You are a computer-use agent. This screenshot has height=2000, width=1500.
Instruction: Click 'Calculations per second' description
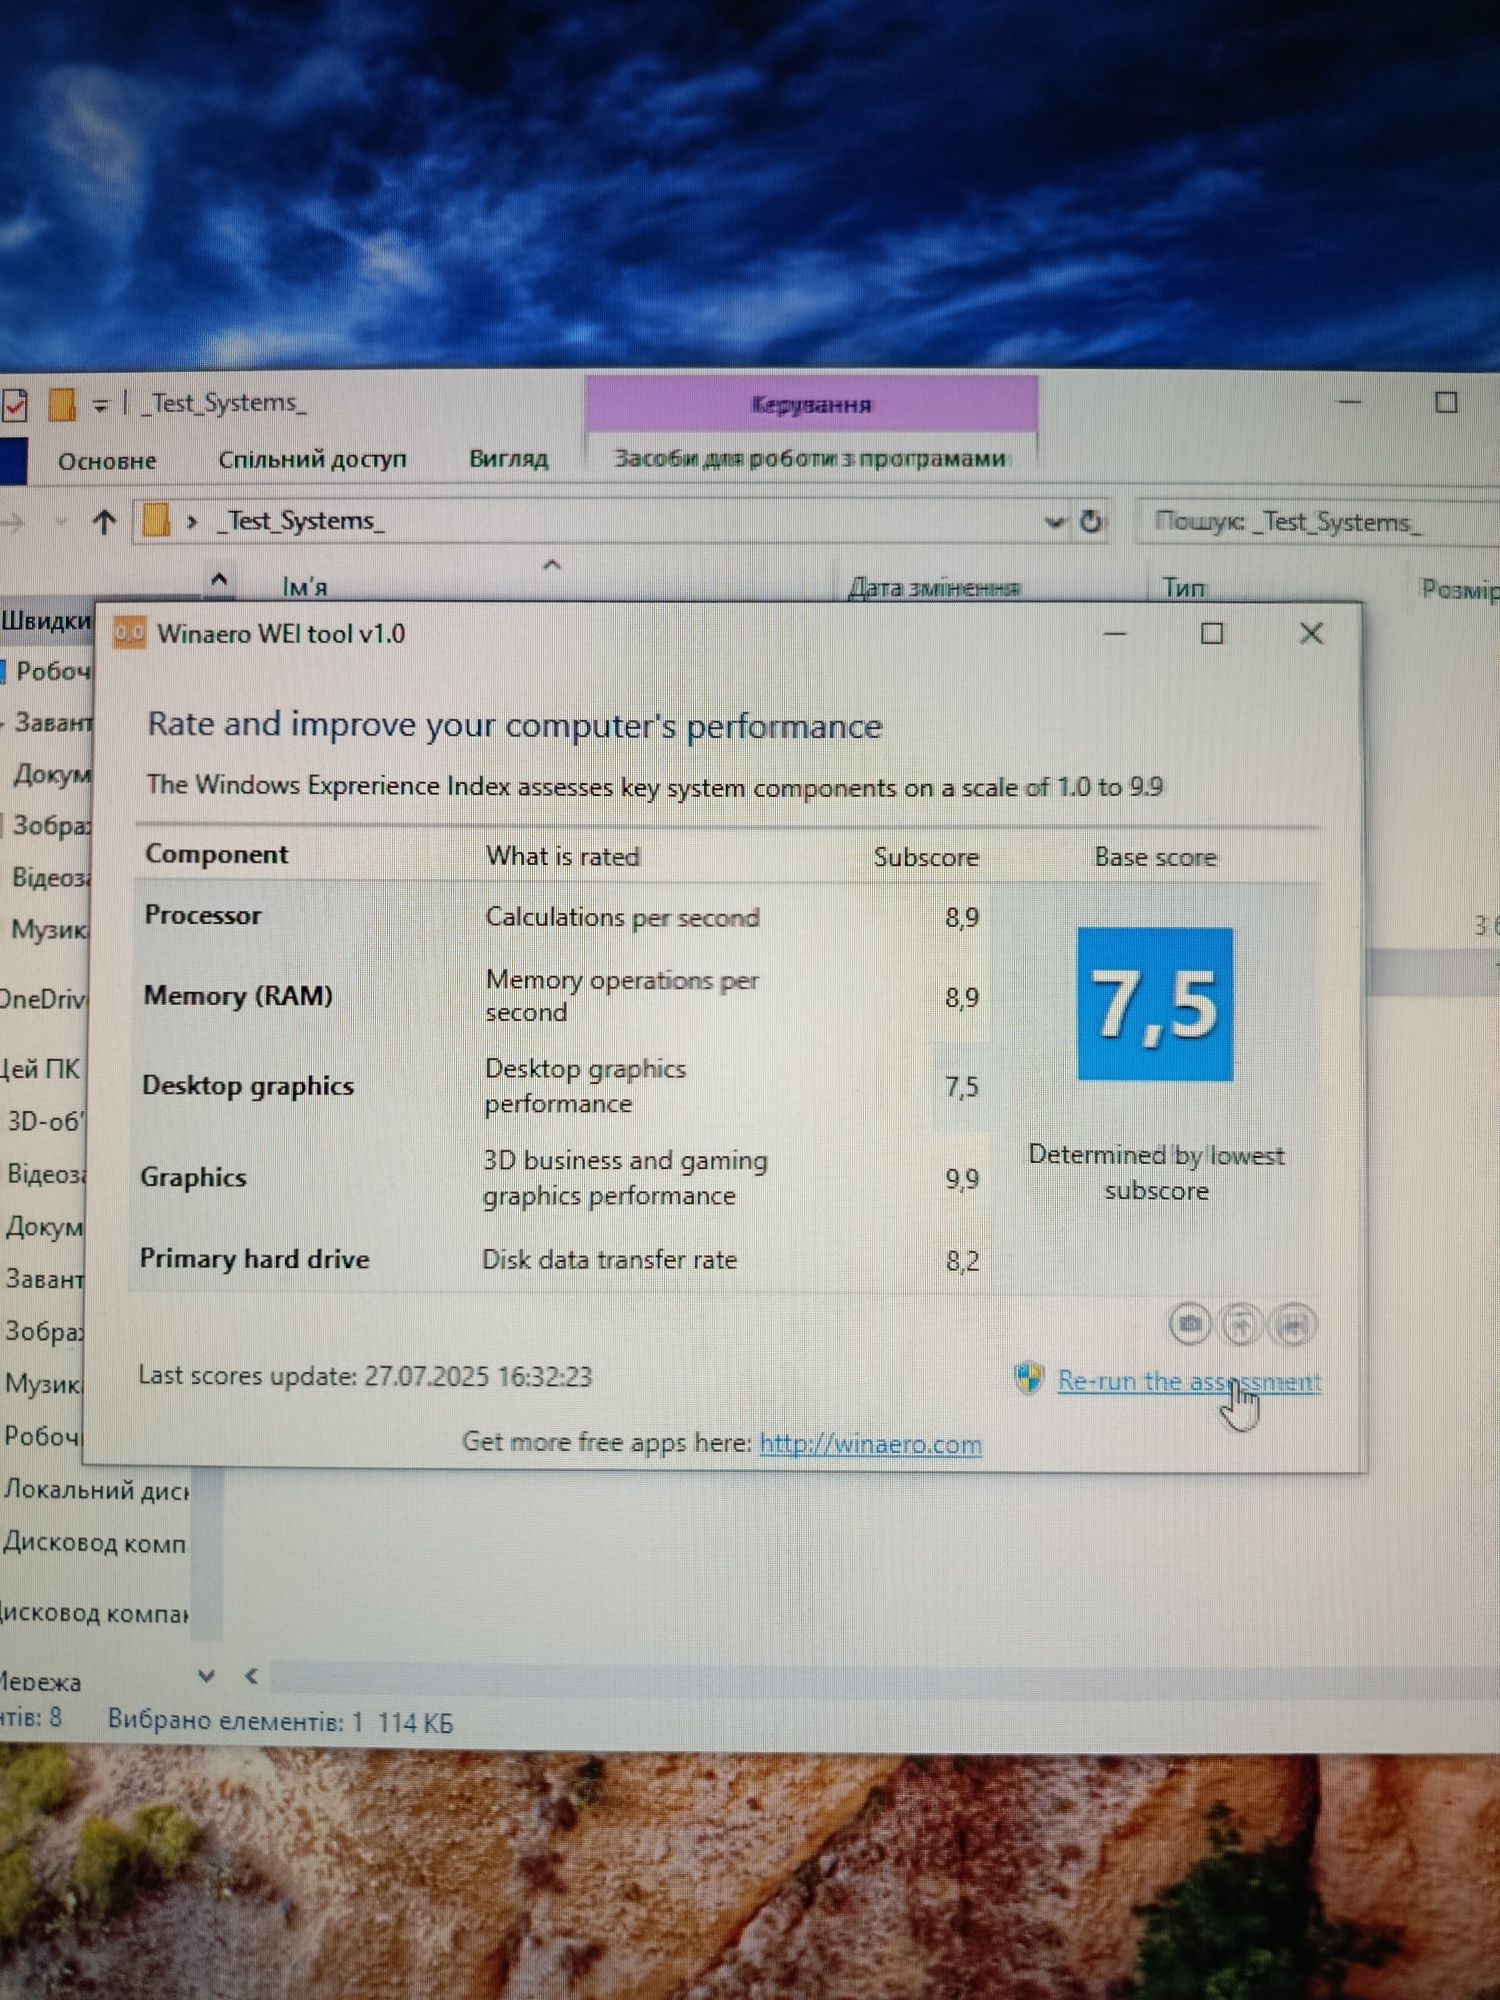coord(622,917)
